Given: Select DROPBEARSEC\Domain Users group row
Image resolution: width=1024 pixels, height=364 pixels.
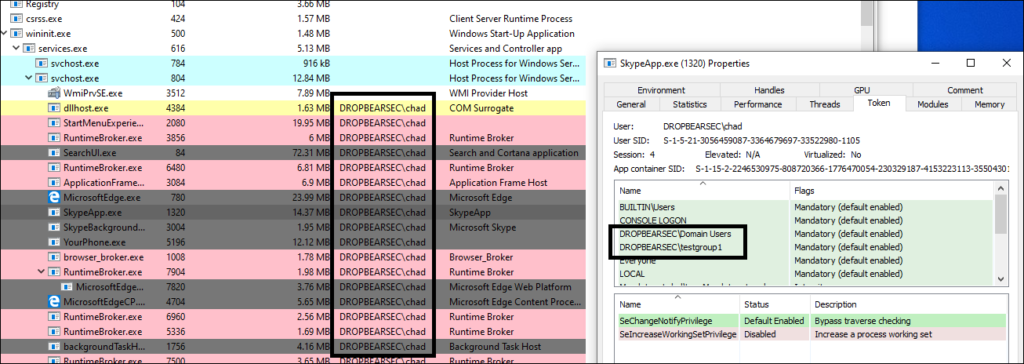Looking at the screenshot, I should coord(804,233).
